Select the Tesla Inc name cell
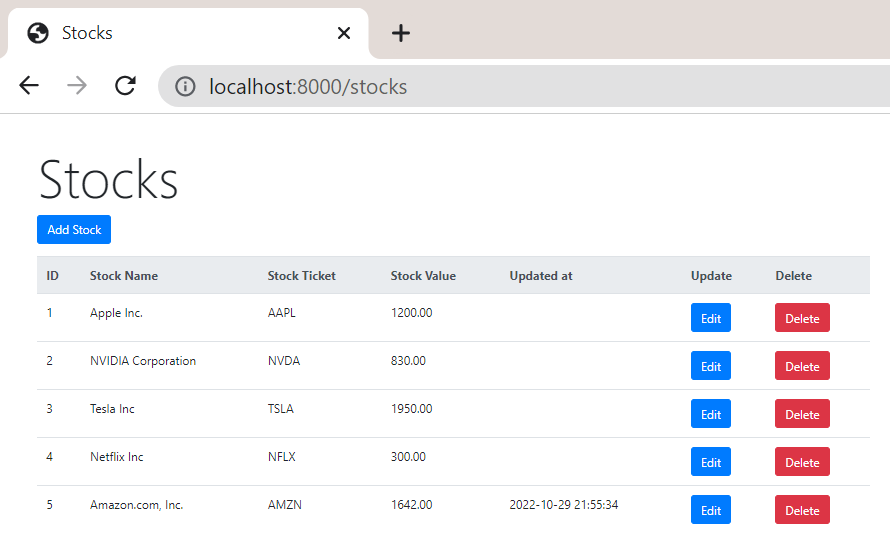Image resolution: width=890 pixels, height=554 pixels. (112, 409)
